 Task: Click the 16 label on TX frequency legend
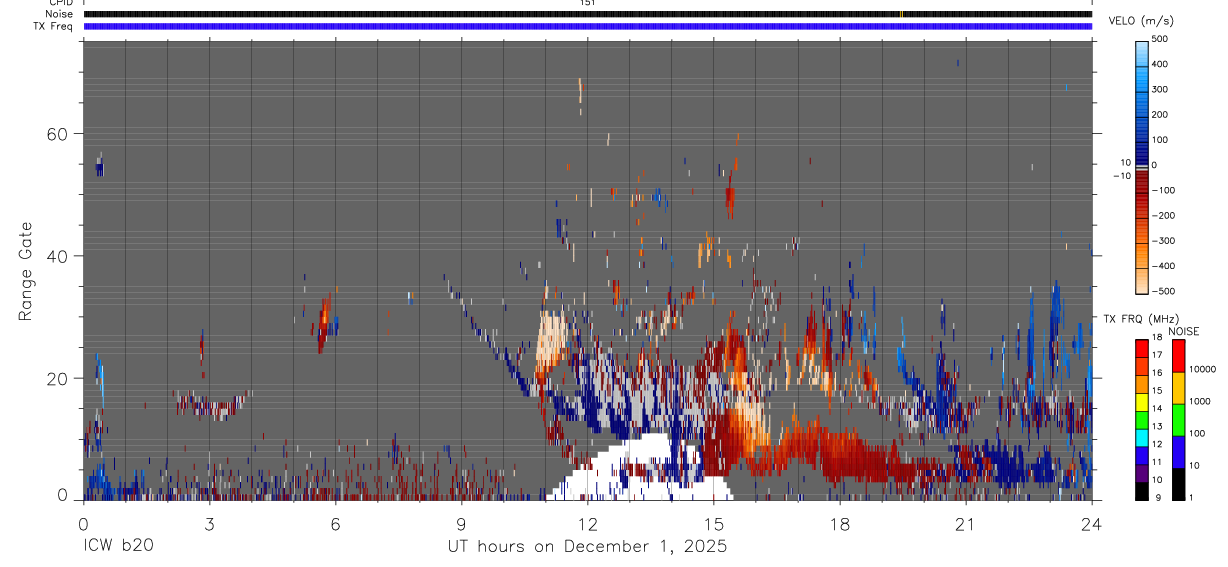pyautogui.click(x=1157, y=373)
